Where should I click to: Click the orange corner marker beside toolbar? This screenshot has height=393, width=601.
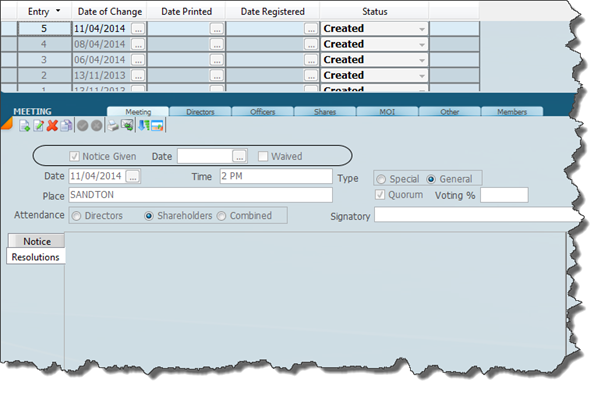pyautogui.click(x=7, y=124)
